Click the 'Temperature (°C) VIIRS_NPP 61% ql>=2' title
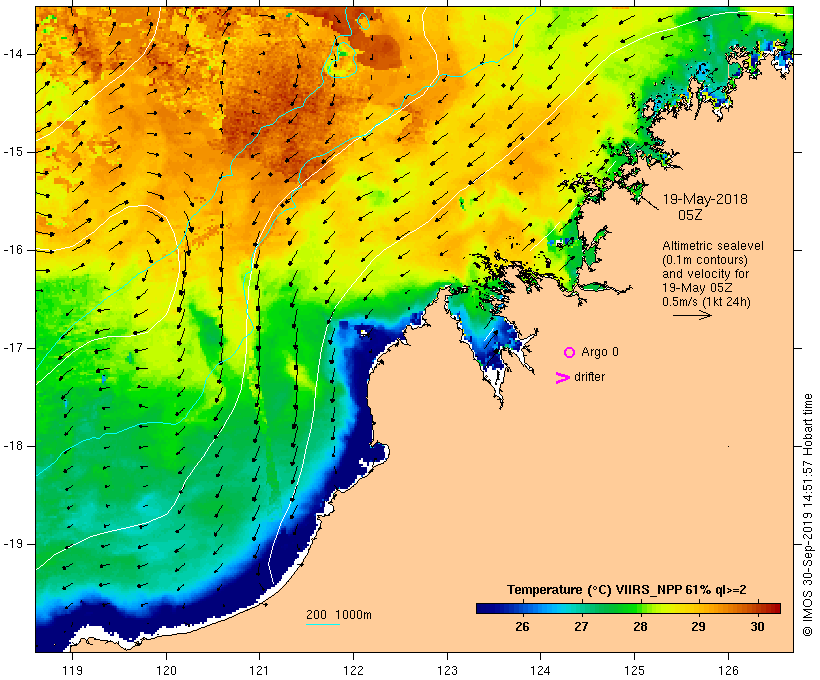The height and width of the screenshot is (680, 820). click(x=627, y=590)
